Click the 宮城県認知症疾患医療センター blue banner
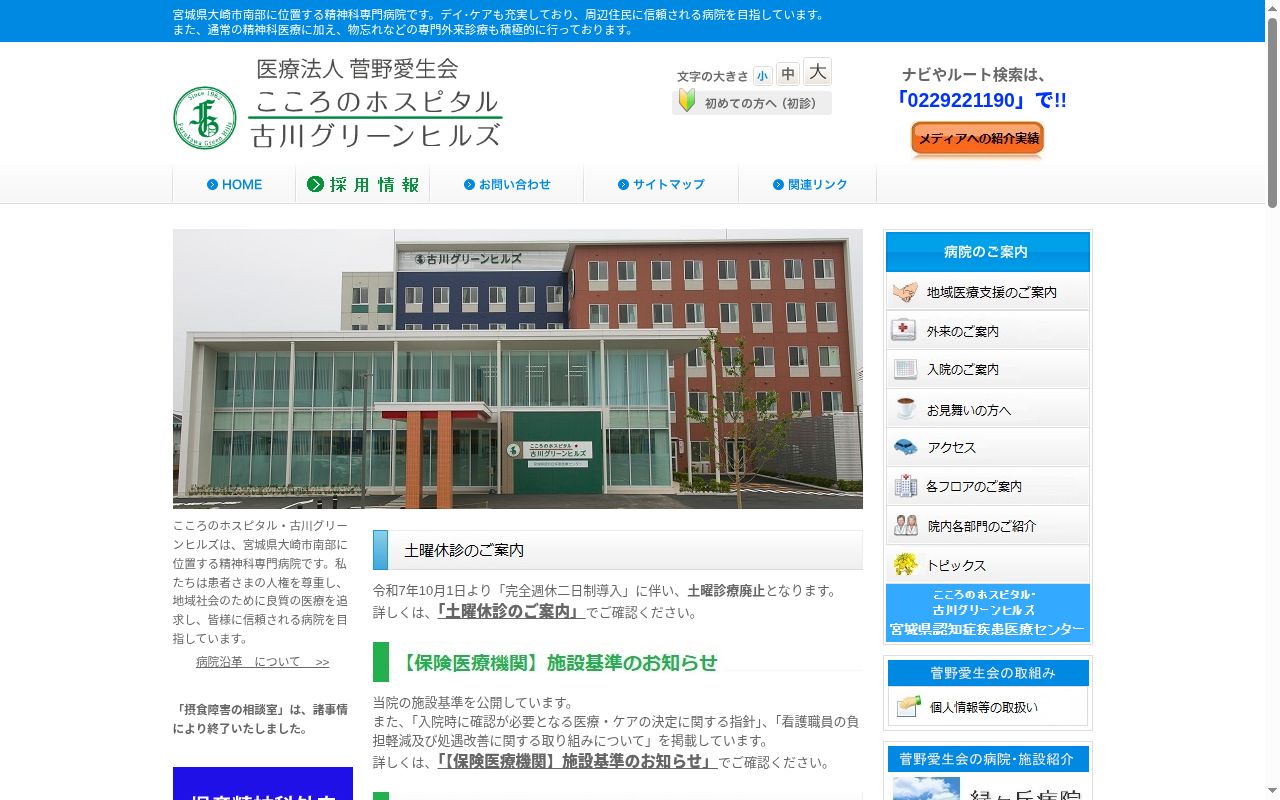1280x800 pixels. (988, 613)
